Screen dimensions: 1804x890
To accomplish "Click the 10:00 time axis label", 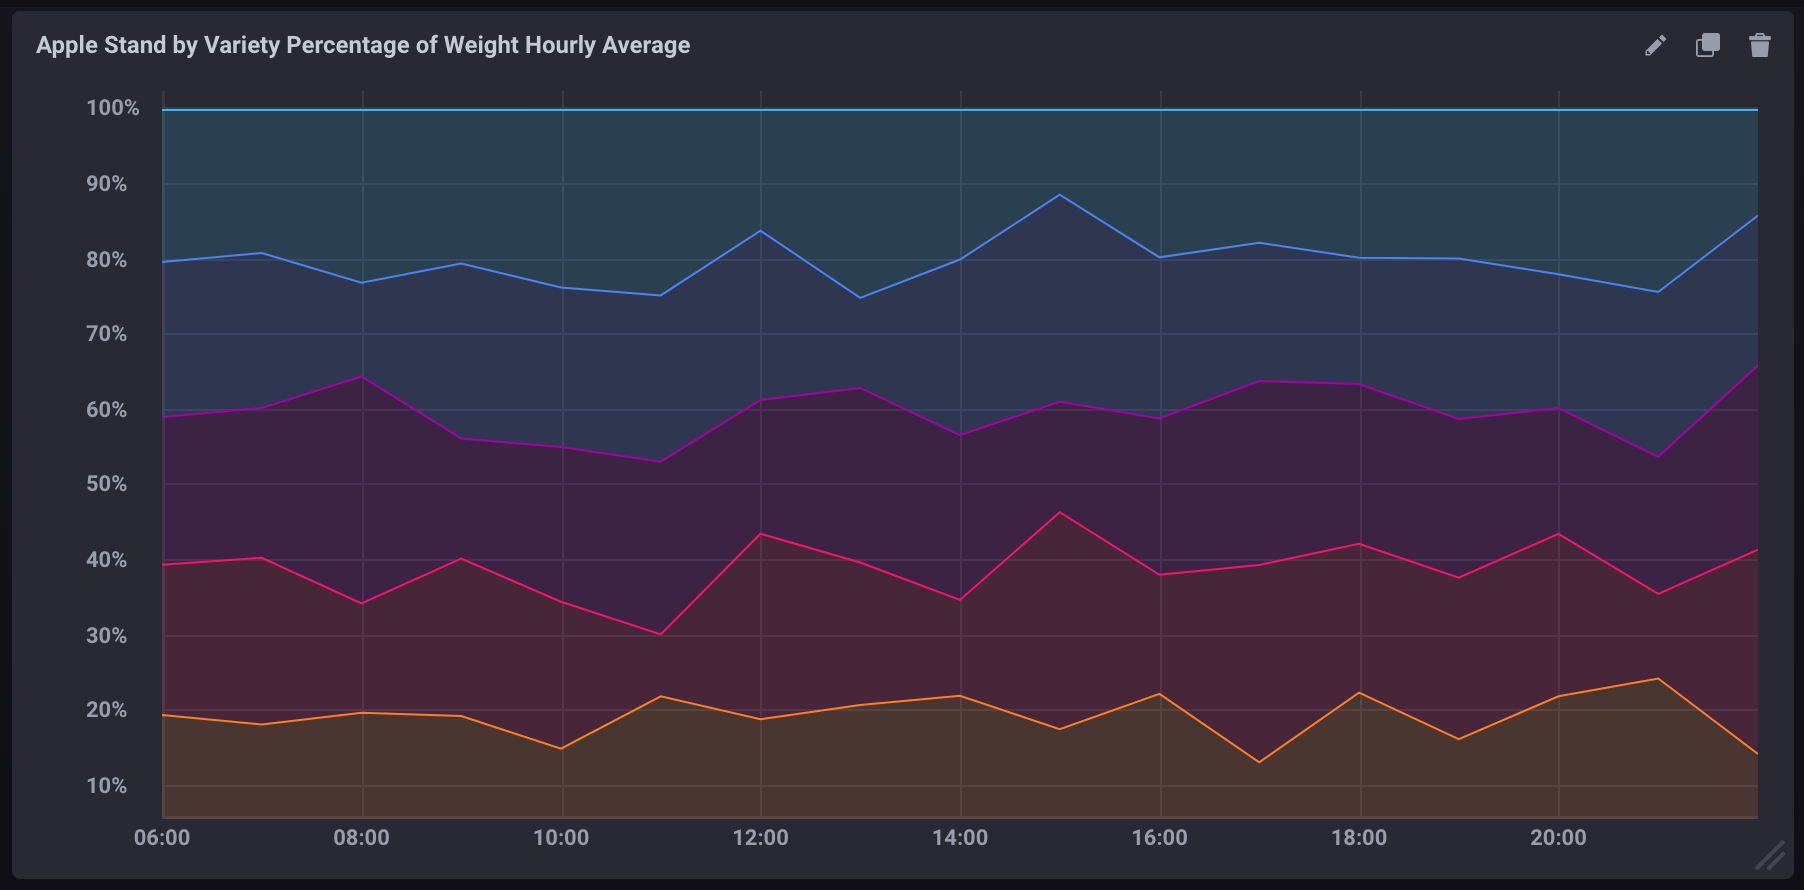I will [x=561, y=838].
